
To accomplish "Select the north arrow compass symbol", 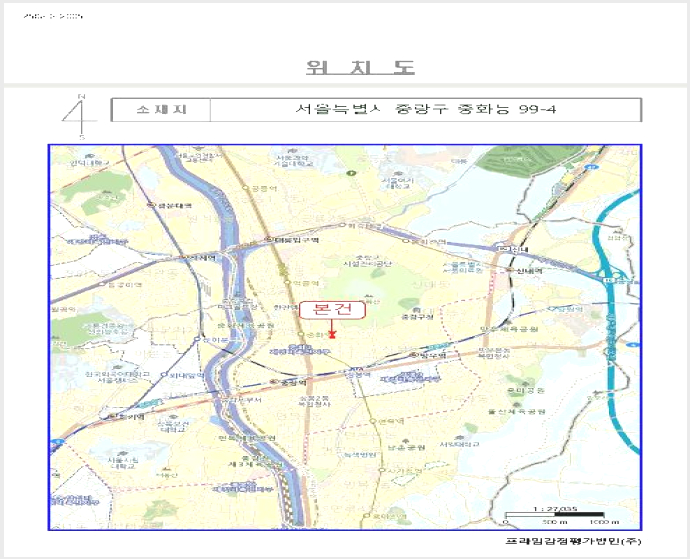I will pos(78,117).
